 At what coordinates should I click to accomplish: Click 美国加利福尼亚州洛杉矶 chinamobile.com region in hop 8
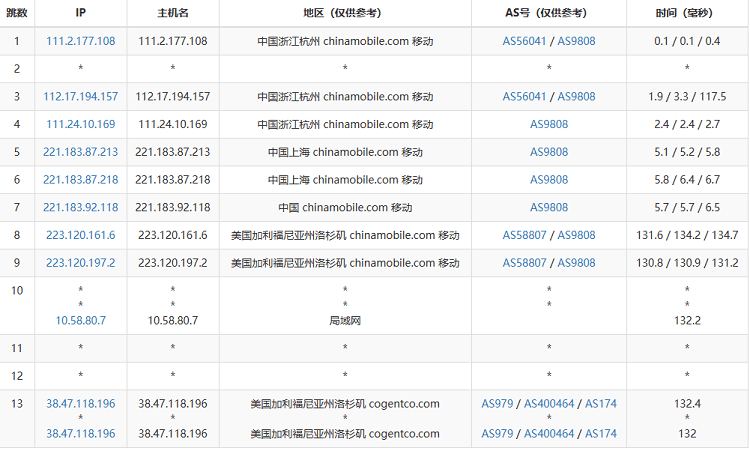345,236
